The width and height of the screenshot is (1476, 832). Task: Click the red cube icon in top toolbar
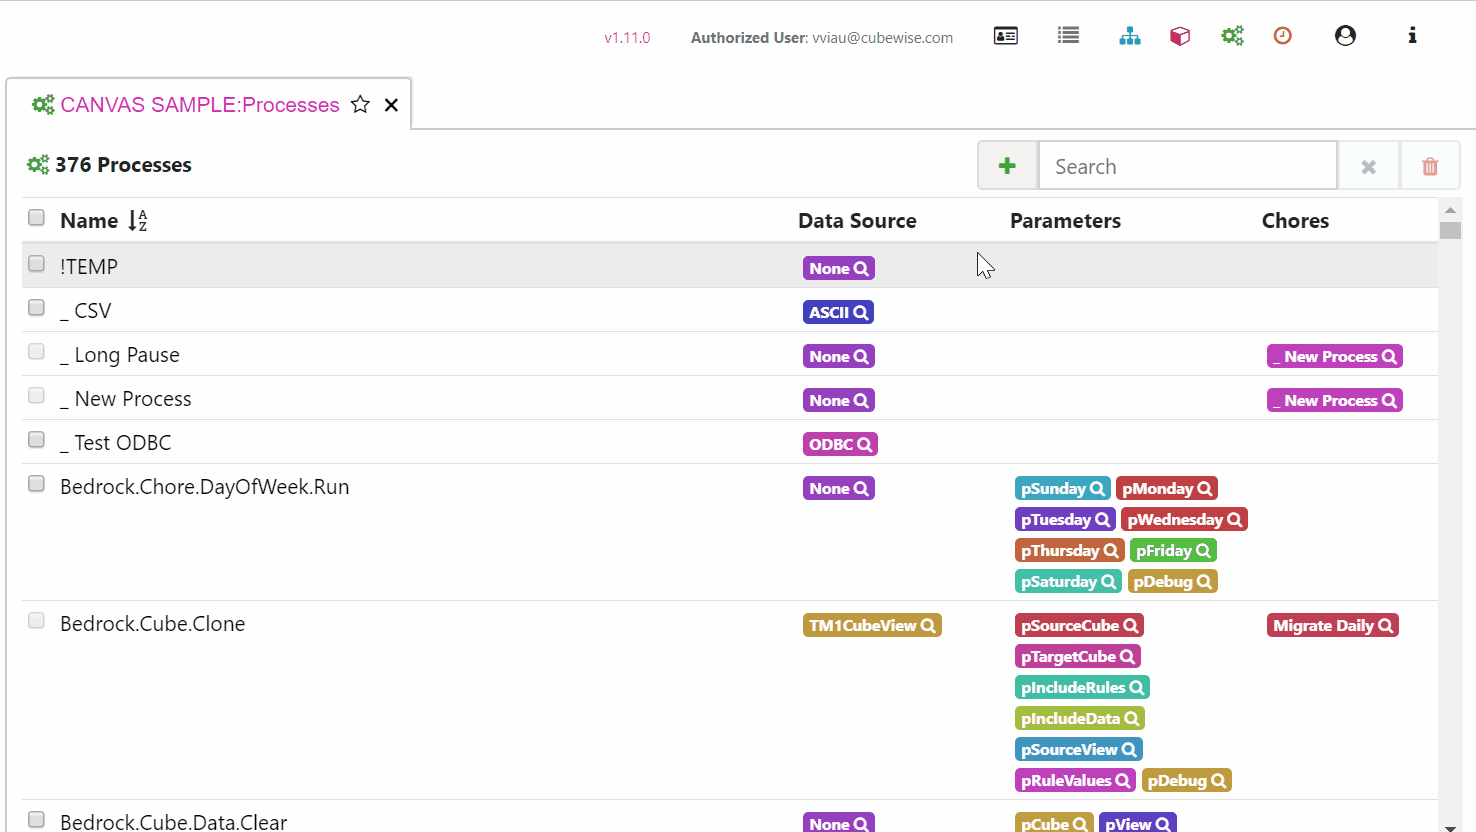point(1180,36)
